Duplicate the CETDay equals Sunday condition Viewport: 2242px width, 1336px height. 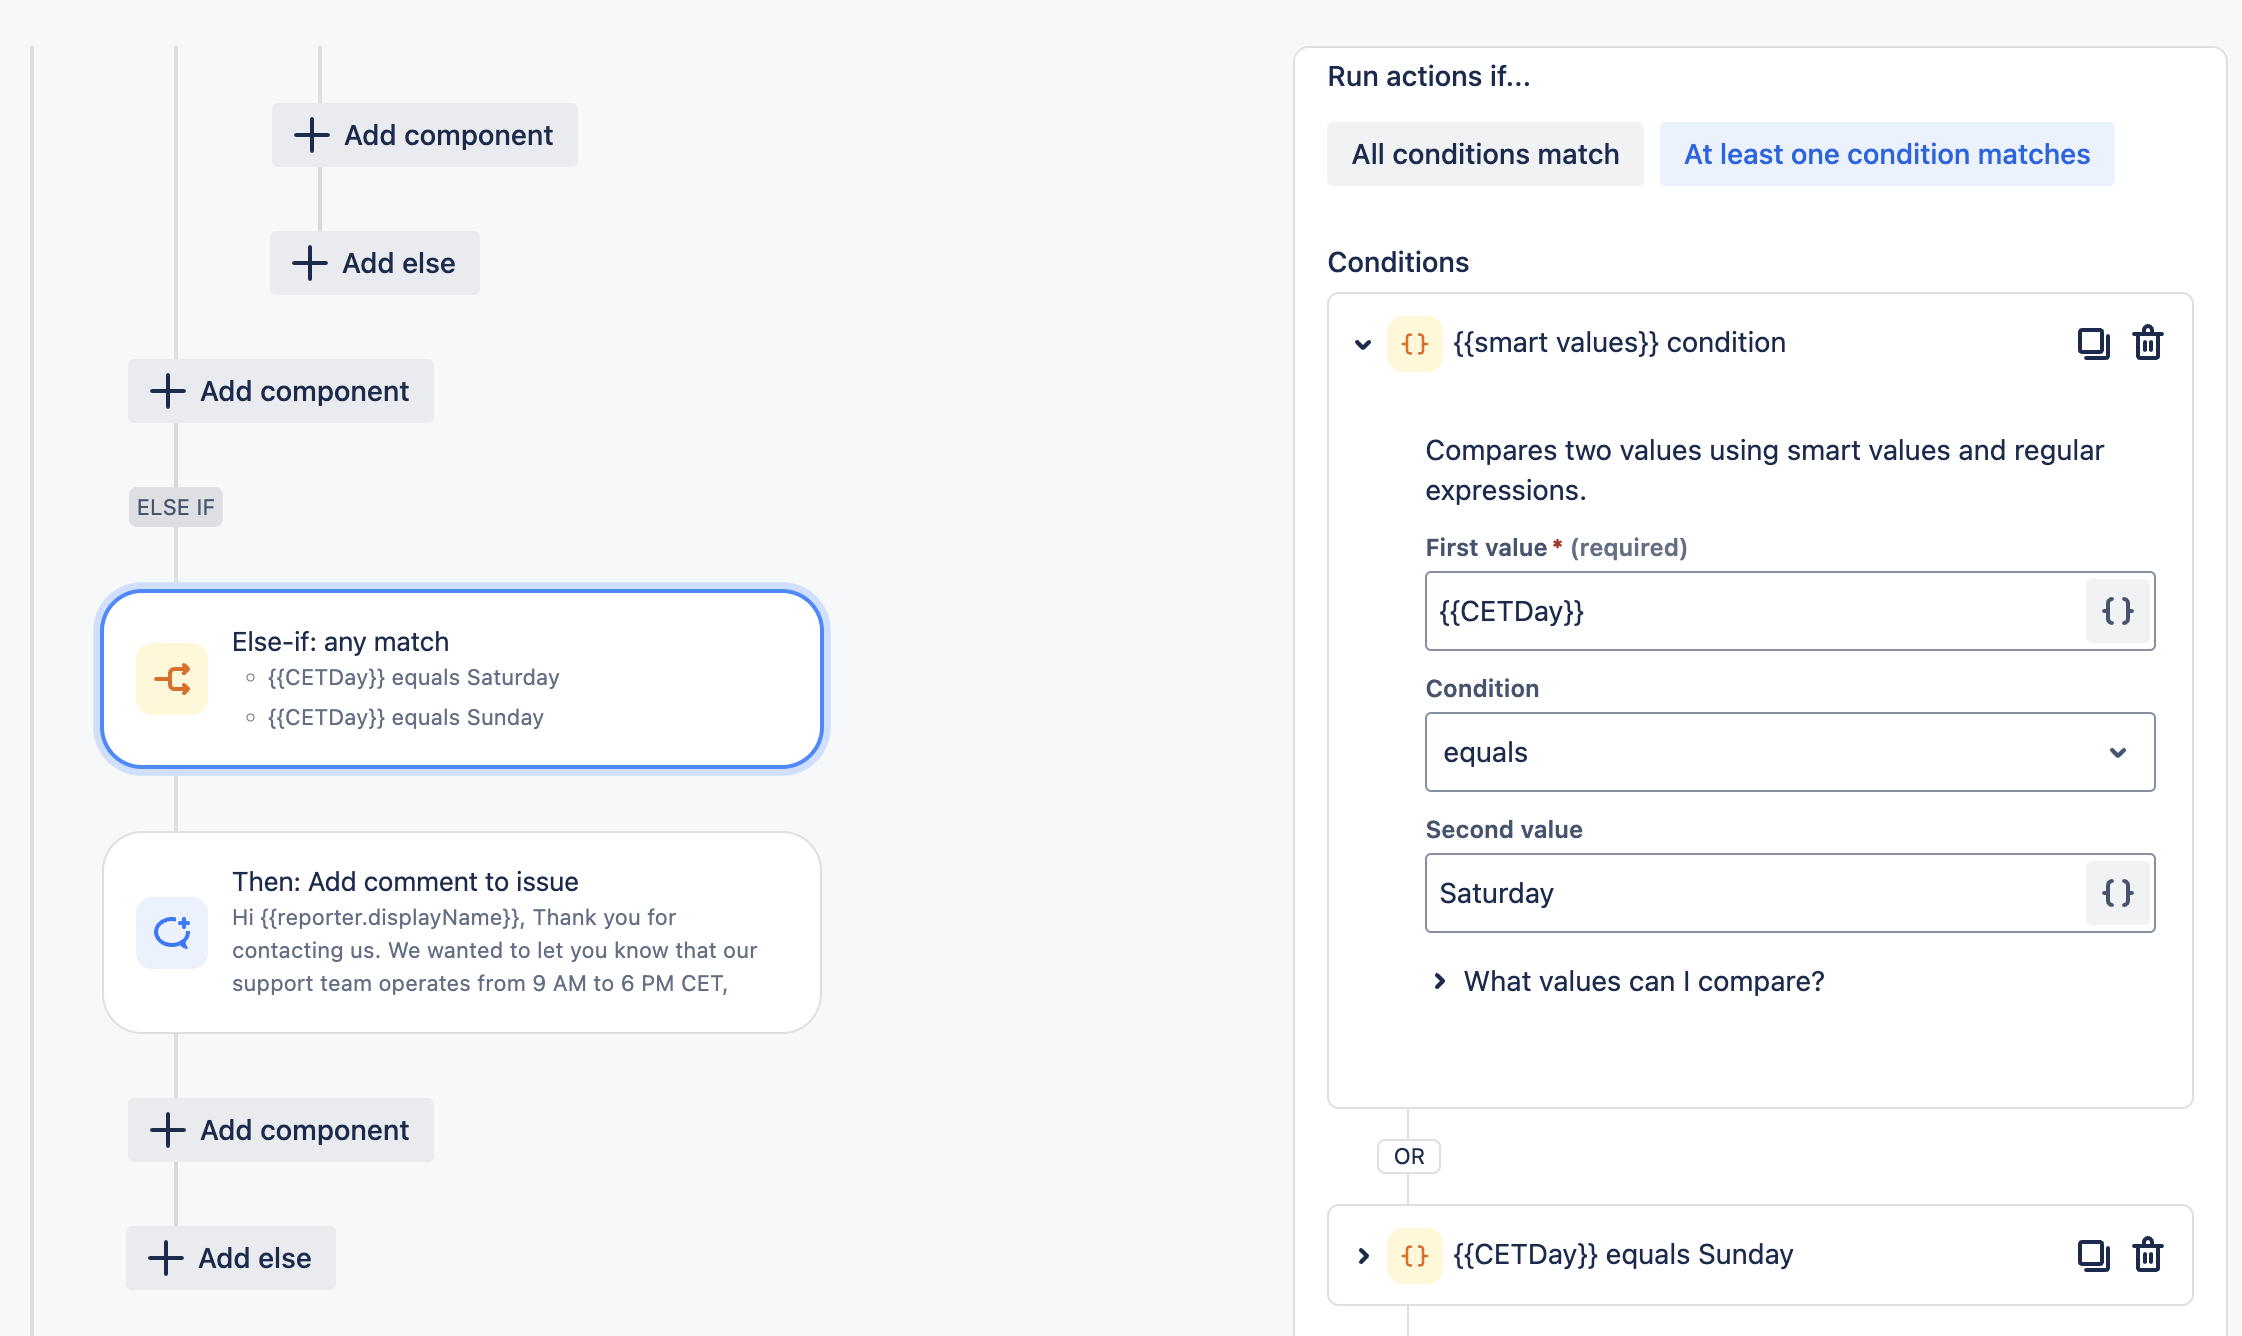pos(2092,1255)
